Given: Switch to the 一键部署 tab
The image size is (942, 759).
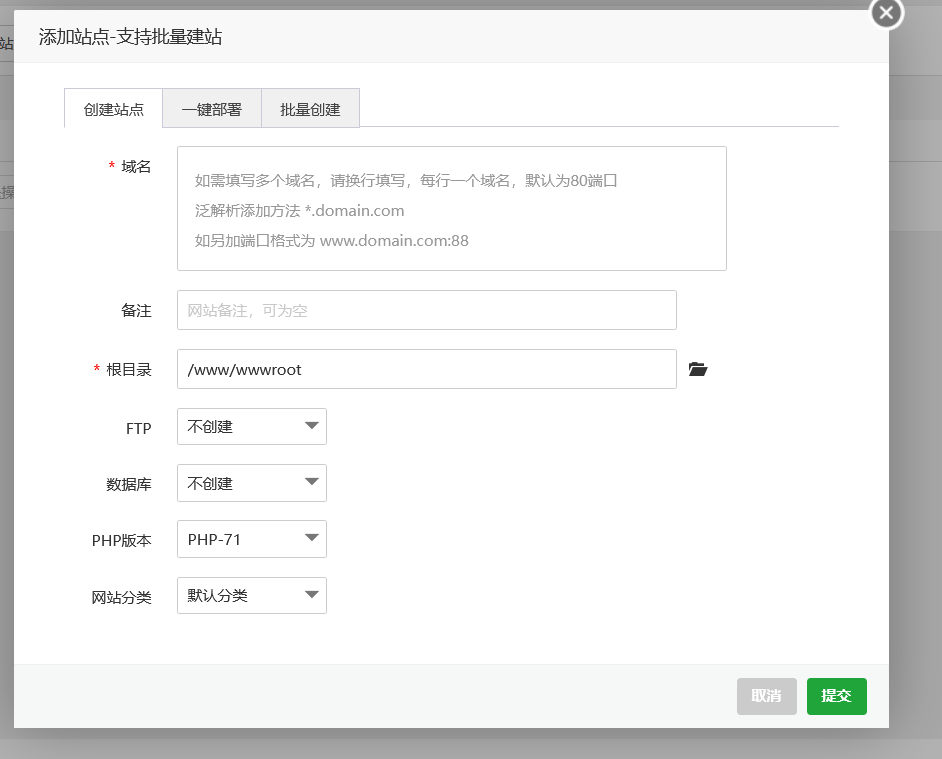Looking at the screenshot, I should coord(211,110).
